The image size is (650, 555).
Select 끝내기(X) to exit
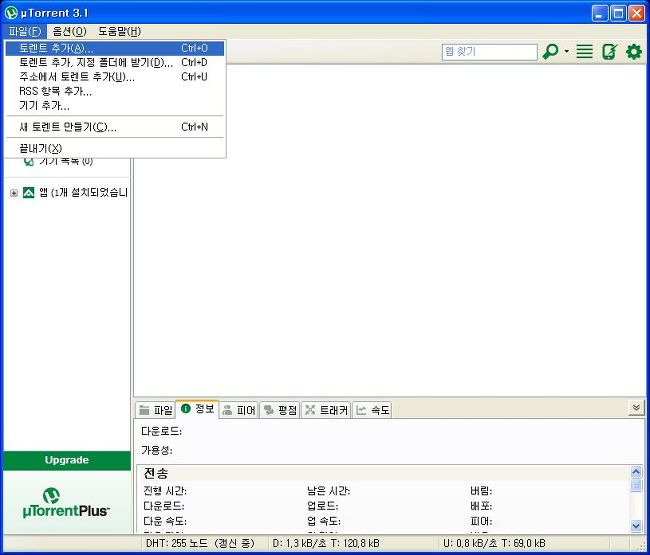115,148
